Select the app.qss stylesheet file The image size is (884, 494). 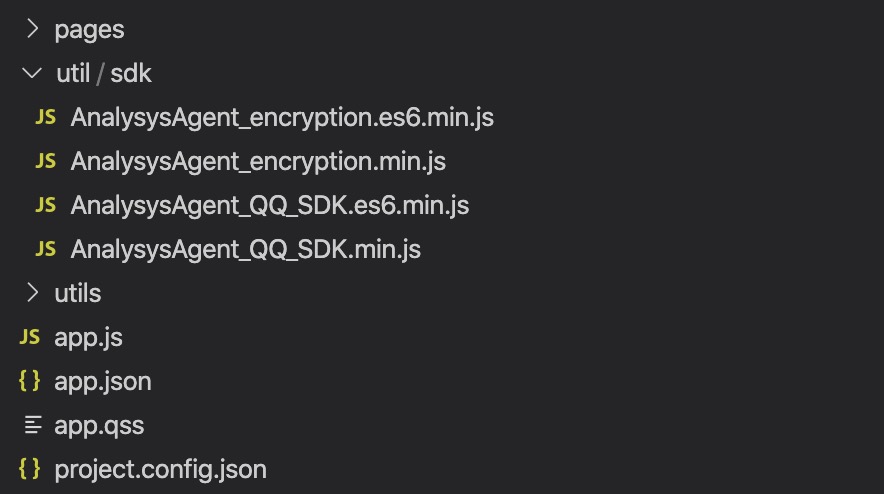(x=99, y=426)
